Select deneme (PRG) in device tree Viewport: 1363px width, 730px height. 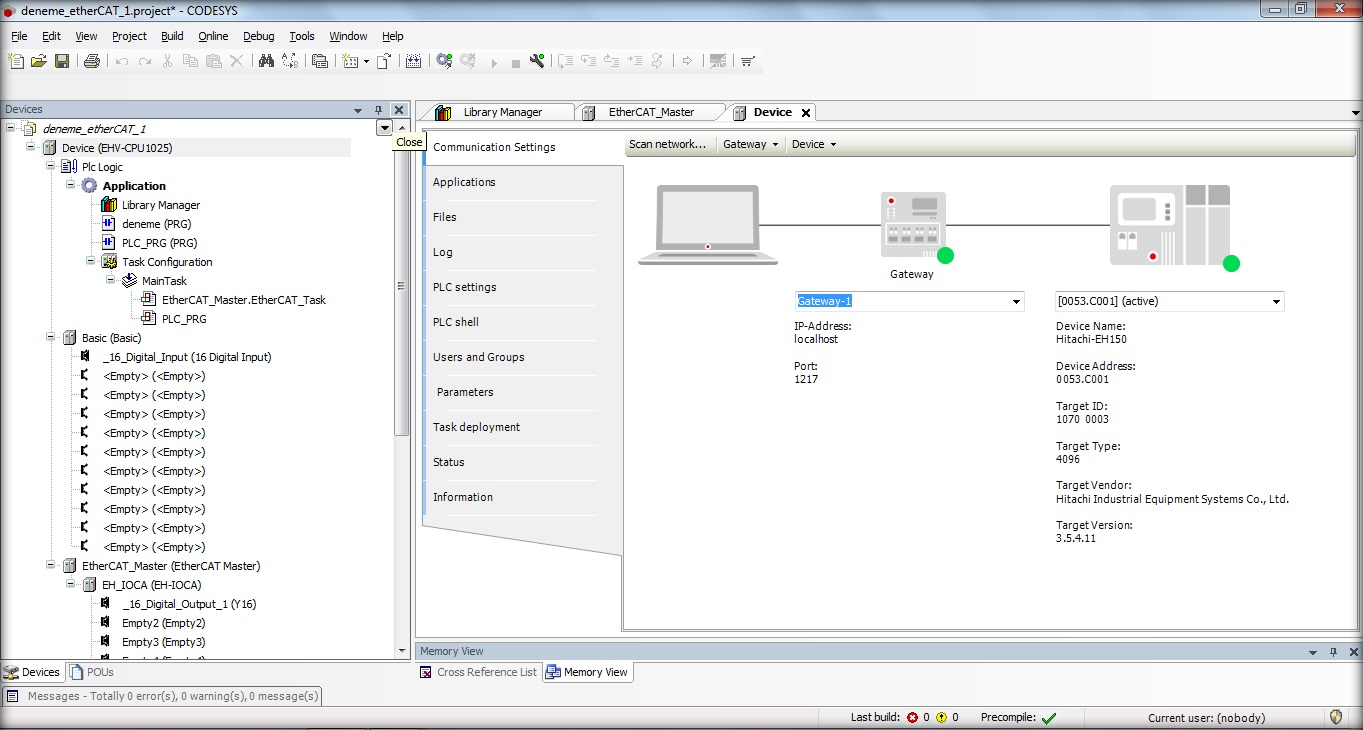pos(156,223)
